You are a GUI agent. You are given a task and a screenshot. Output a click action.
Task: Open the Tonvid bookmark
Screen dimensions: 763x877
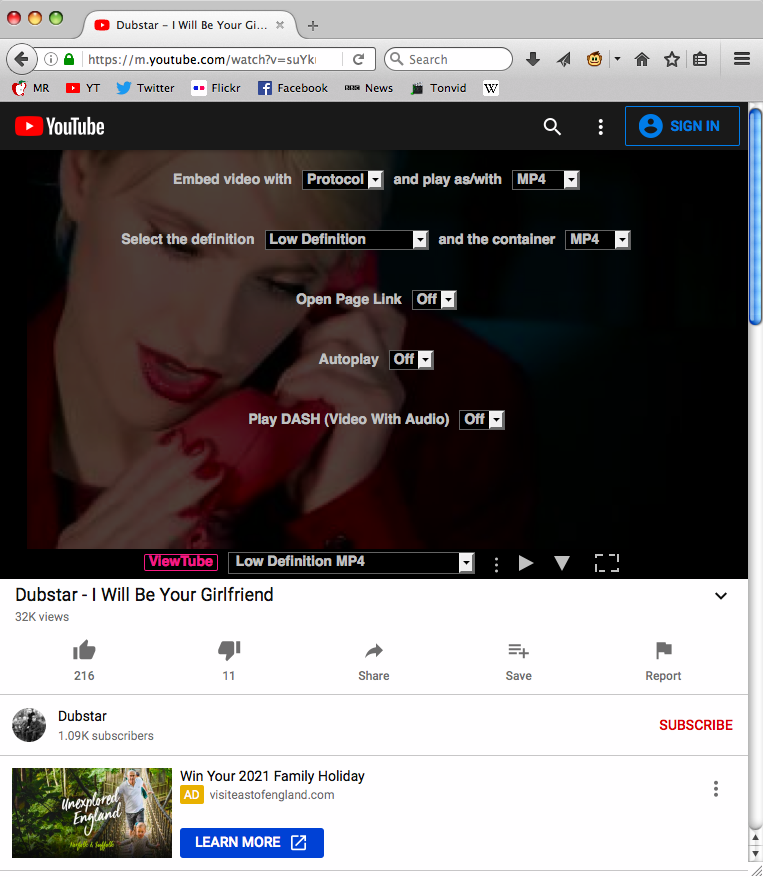pos(439,88)
